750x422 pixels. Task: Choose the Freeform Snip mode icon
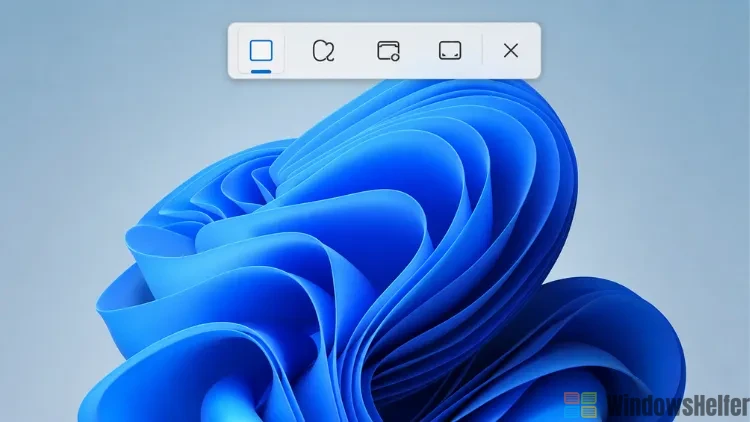323,51
